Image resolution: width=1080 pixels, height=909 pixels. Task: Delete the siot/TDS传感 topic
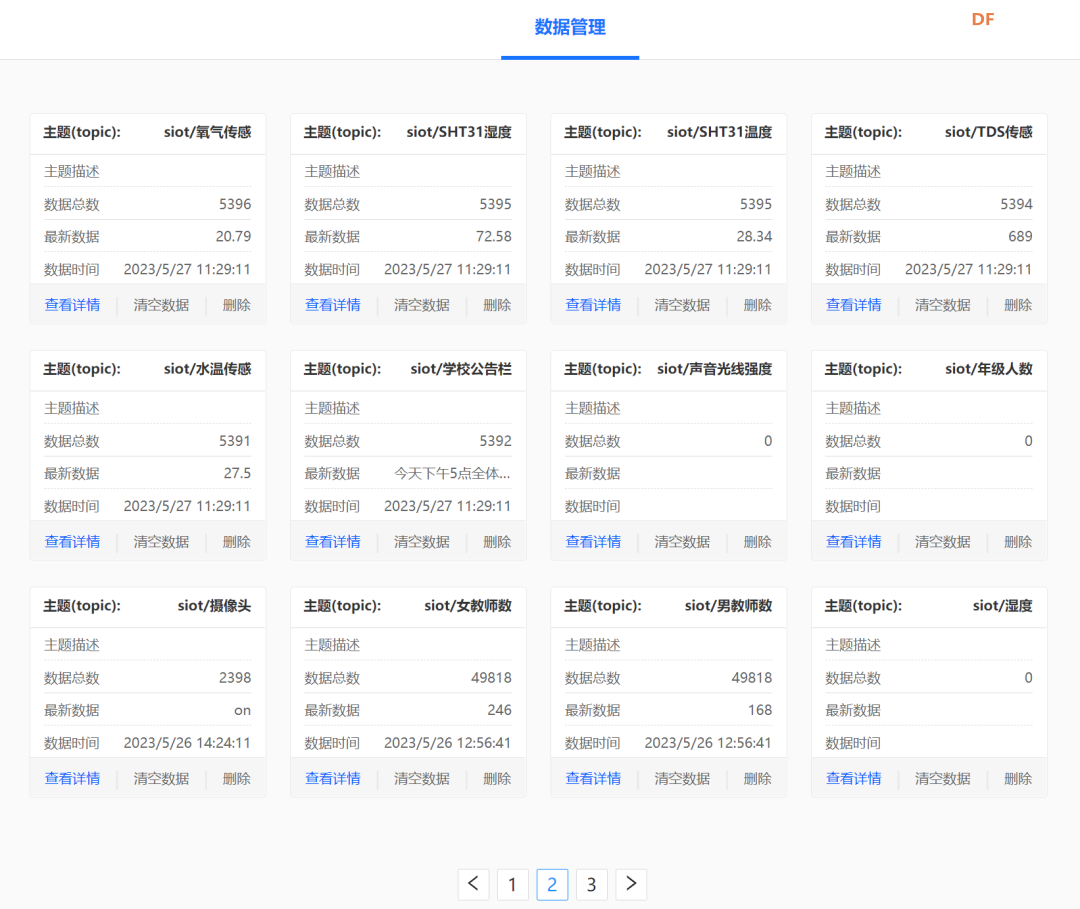[x=1017, y=304]
